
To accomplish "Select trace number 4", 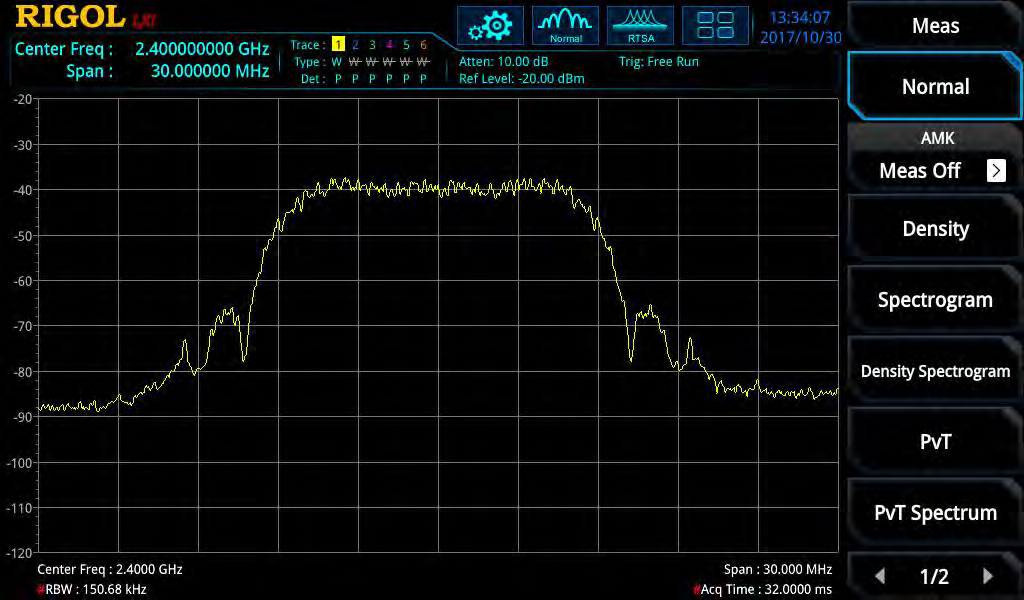I will [389, 44].
